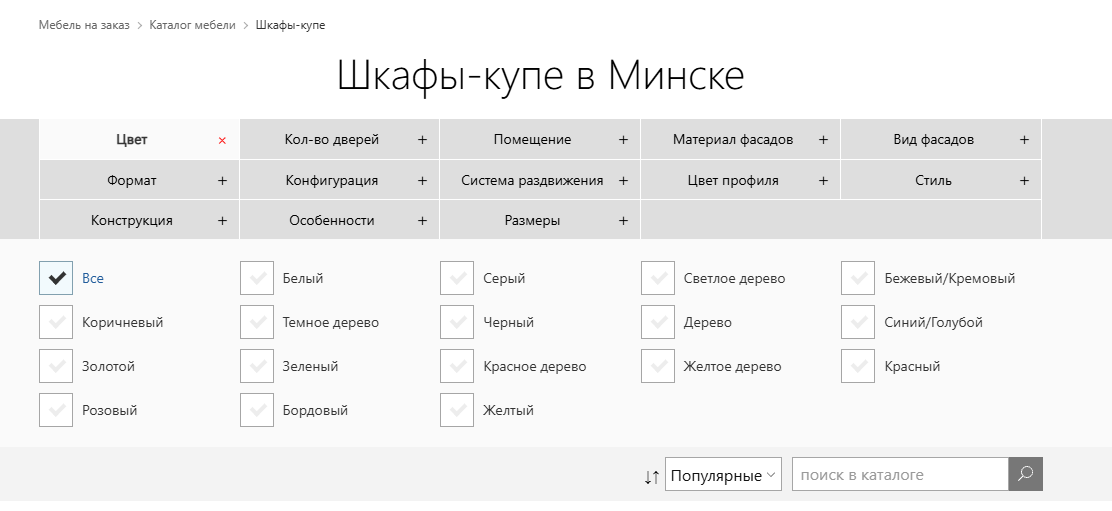Image resolution: width=1112 pixels, height=511 pixels.
Task: Check the Желтое дерево checkbox
Action: [658, 366]
